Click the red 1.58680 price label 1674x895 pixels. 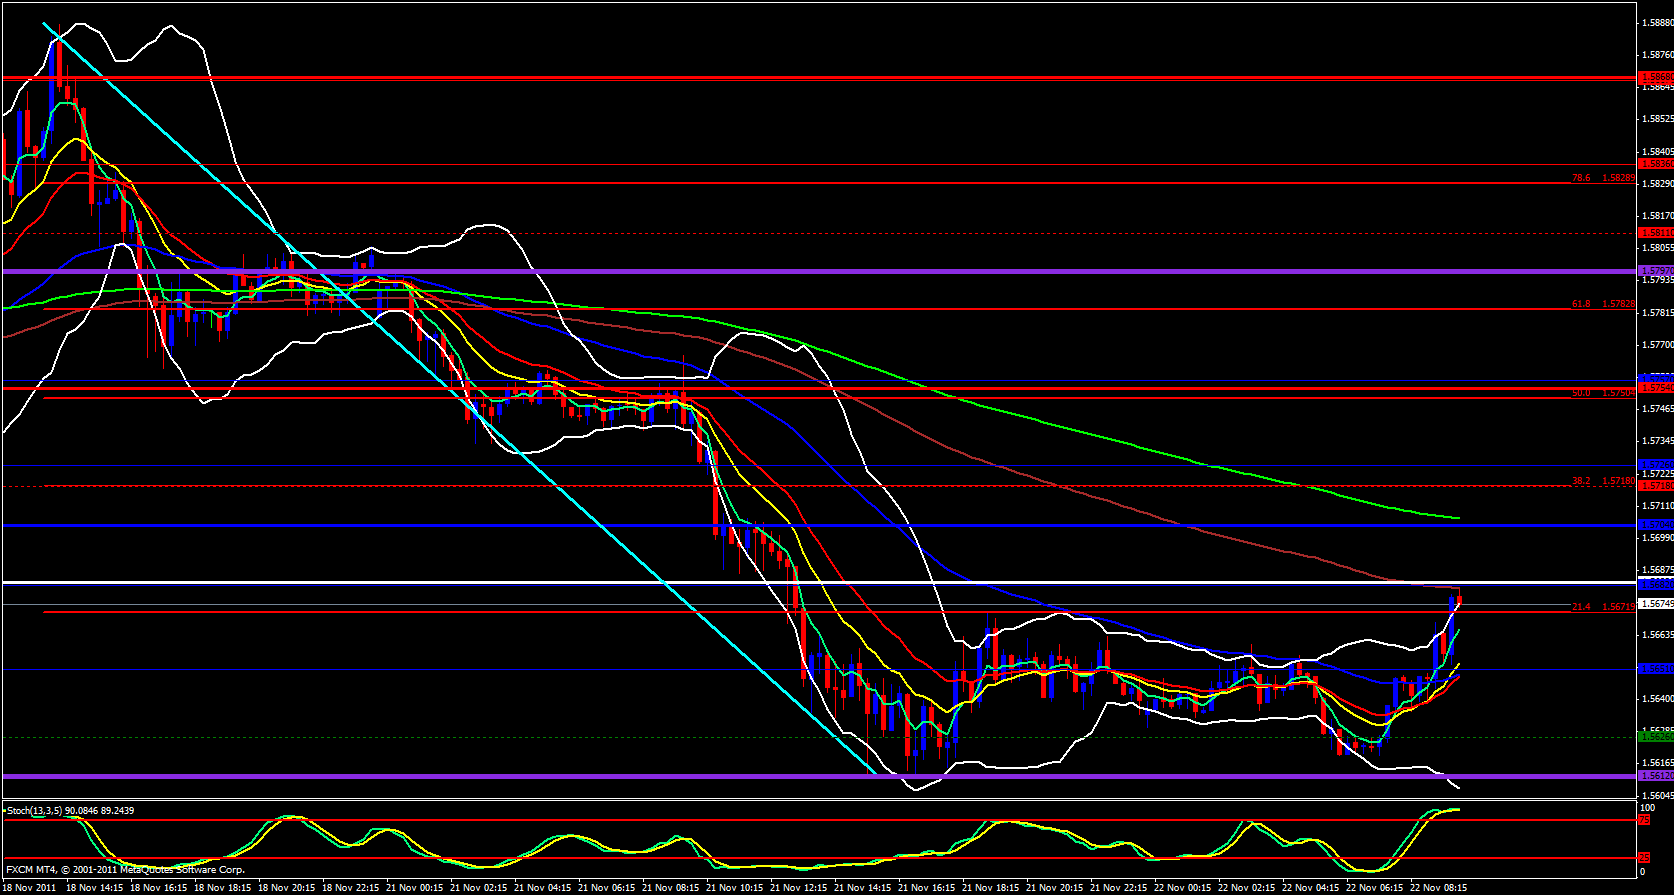(1655, 77)
